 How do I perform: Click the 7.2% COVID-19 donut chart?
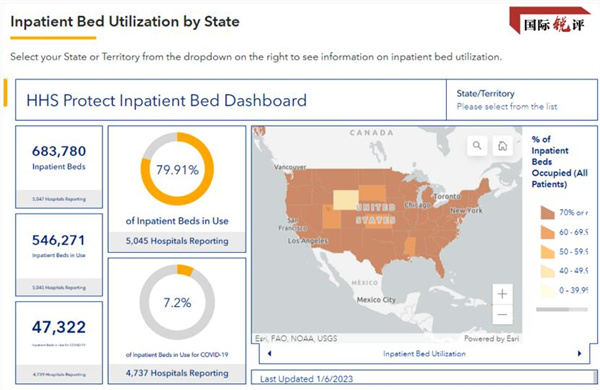[177, 302]
